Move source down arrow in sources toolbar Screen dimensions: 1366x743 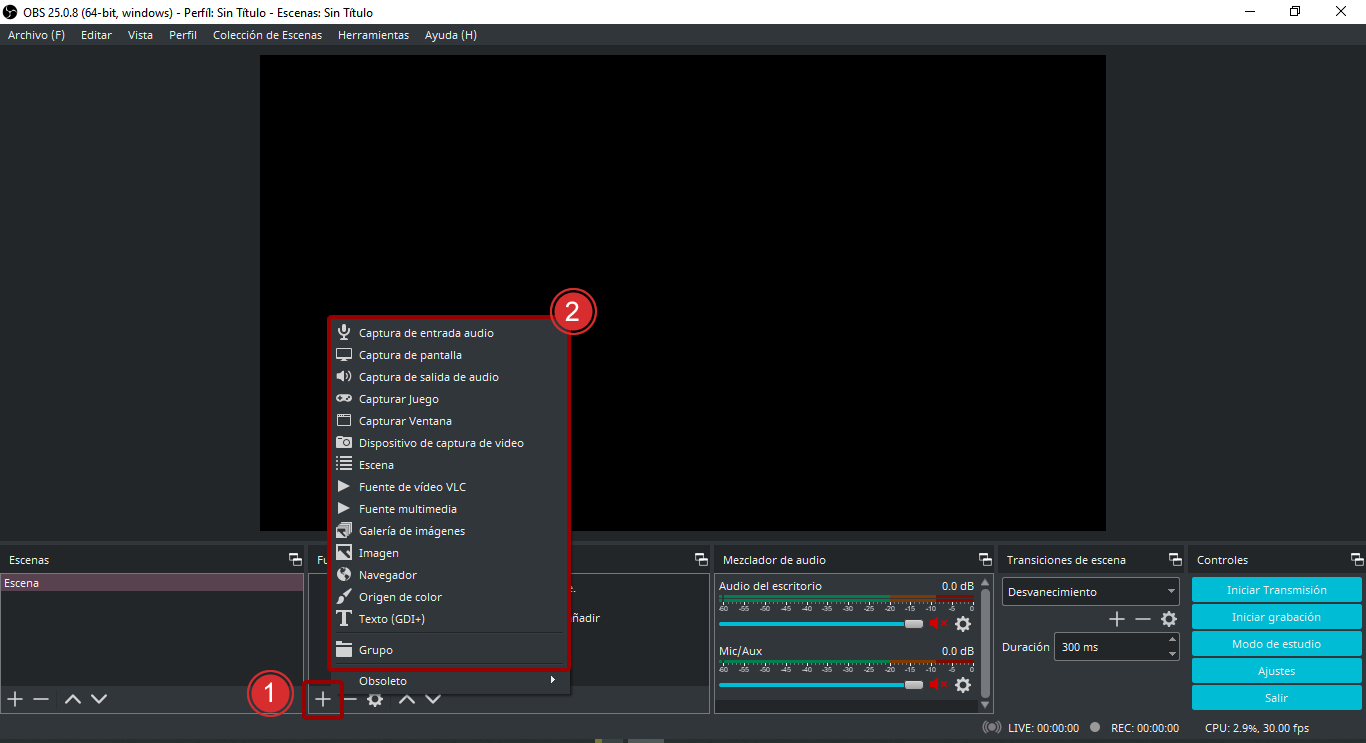(432, 699)
